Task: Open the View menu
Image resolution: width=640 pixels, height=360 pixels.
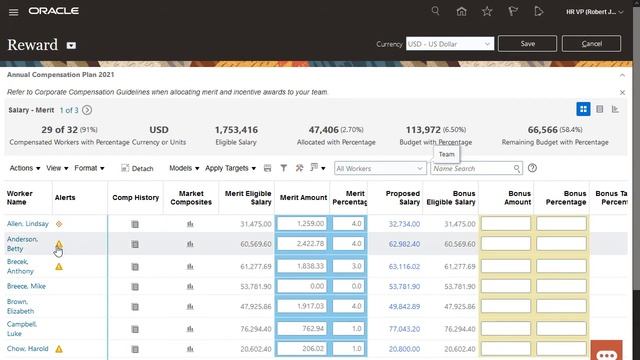Action: pyautogui.click(x=57, y=168)
